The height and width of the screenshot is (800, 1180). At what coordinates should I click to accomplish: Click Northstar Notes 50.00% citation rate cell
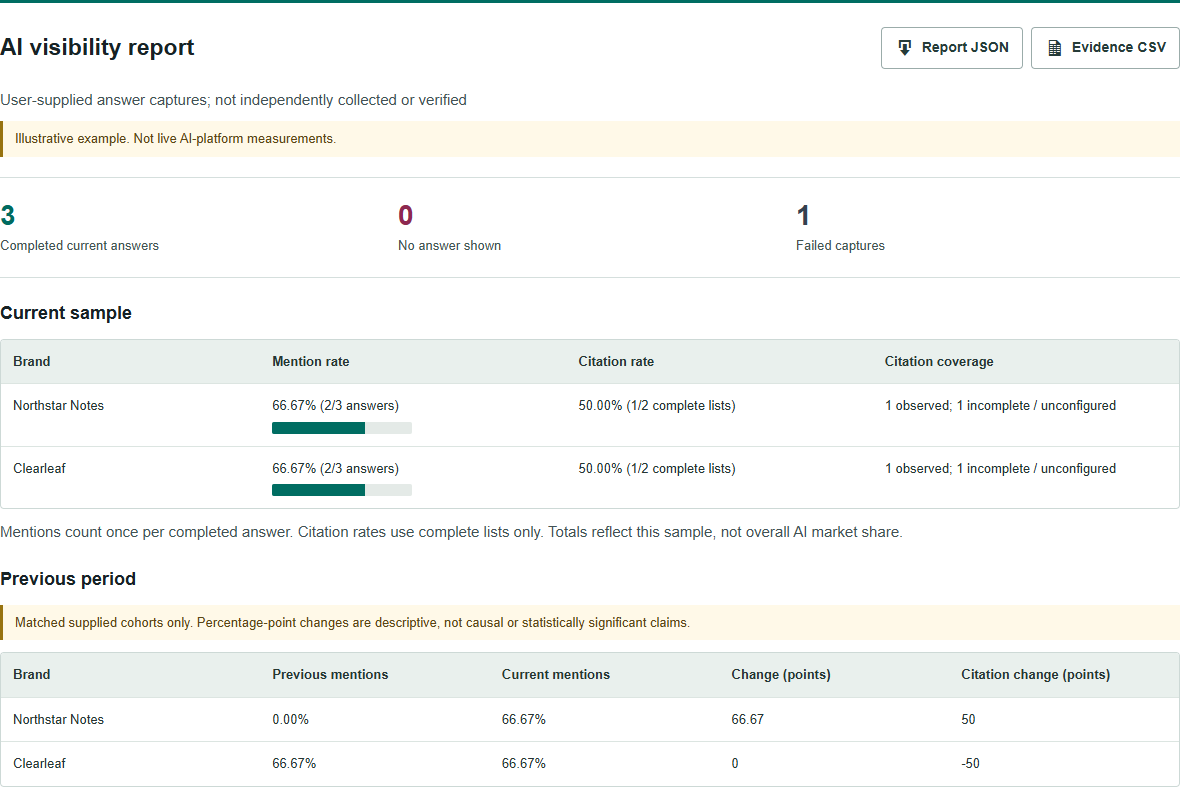[656, 406]
